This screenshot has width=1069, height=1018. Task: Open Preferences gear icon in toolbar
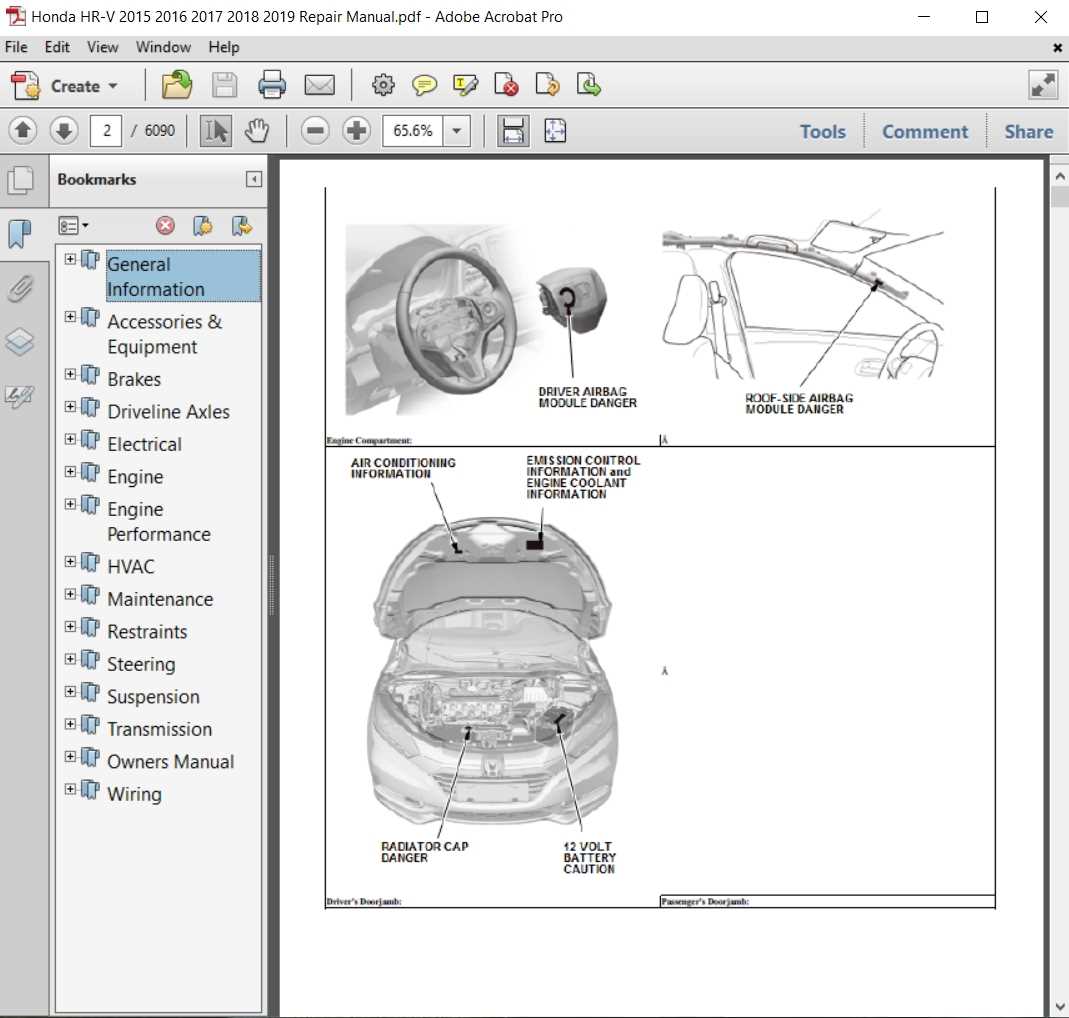pyautogui.click(x=383, y=85)
